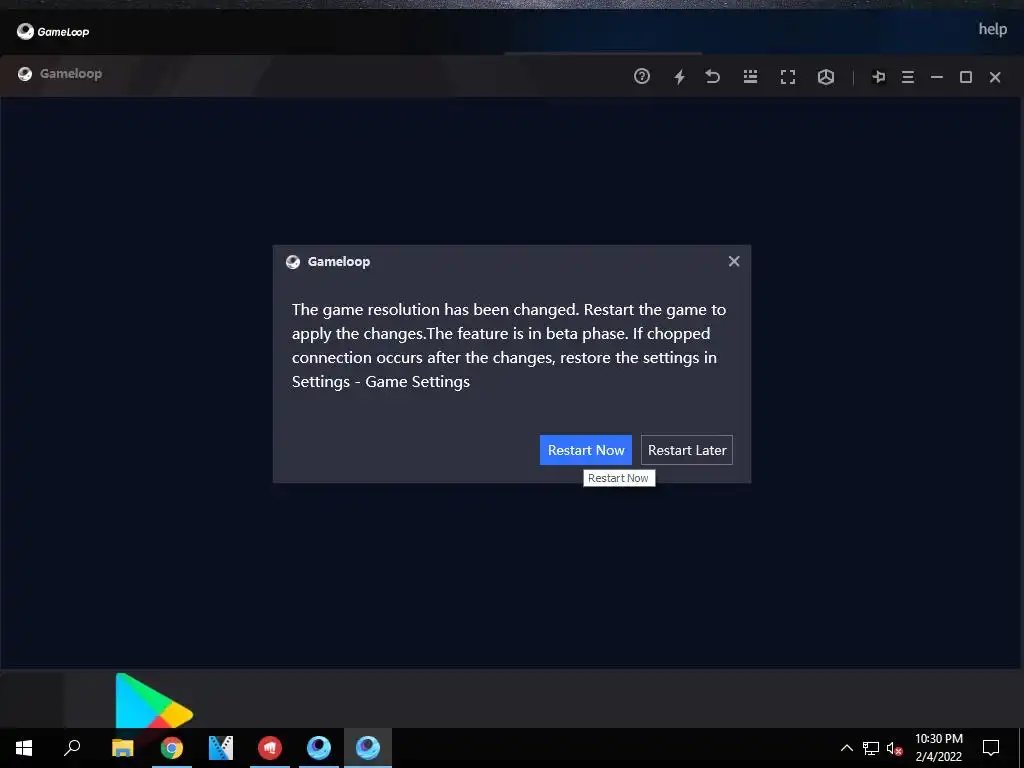Viewport: 1024px width, 768px height.
Task: Click the help link at top right
Action: click(993, 29)
